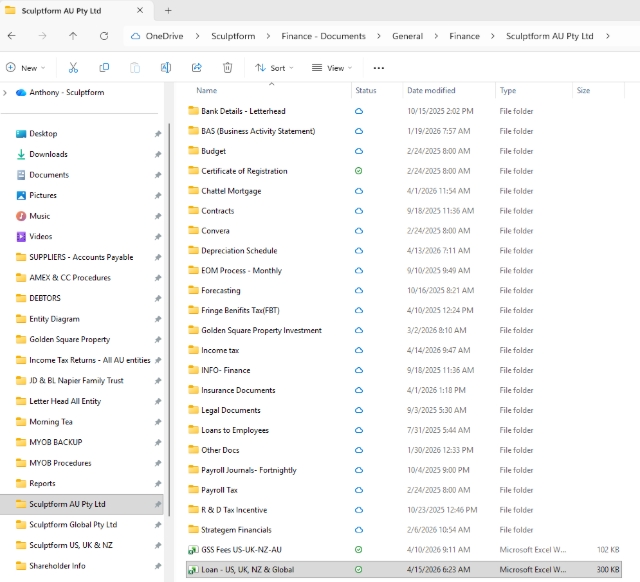640x582 pixels.
Task: Select SUPPLIERS - Accounts Payable in sidebar
Action: coord(81,257)
